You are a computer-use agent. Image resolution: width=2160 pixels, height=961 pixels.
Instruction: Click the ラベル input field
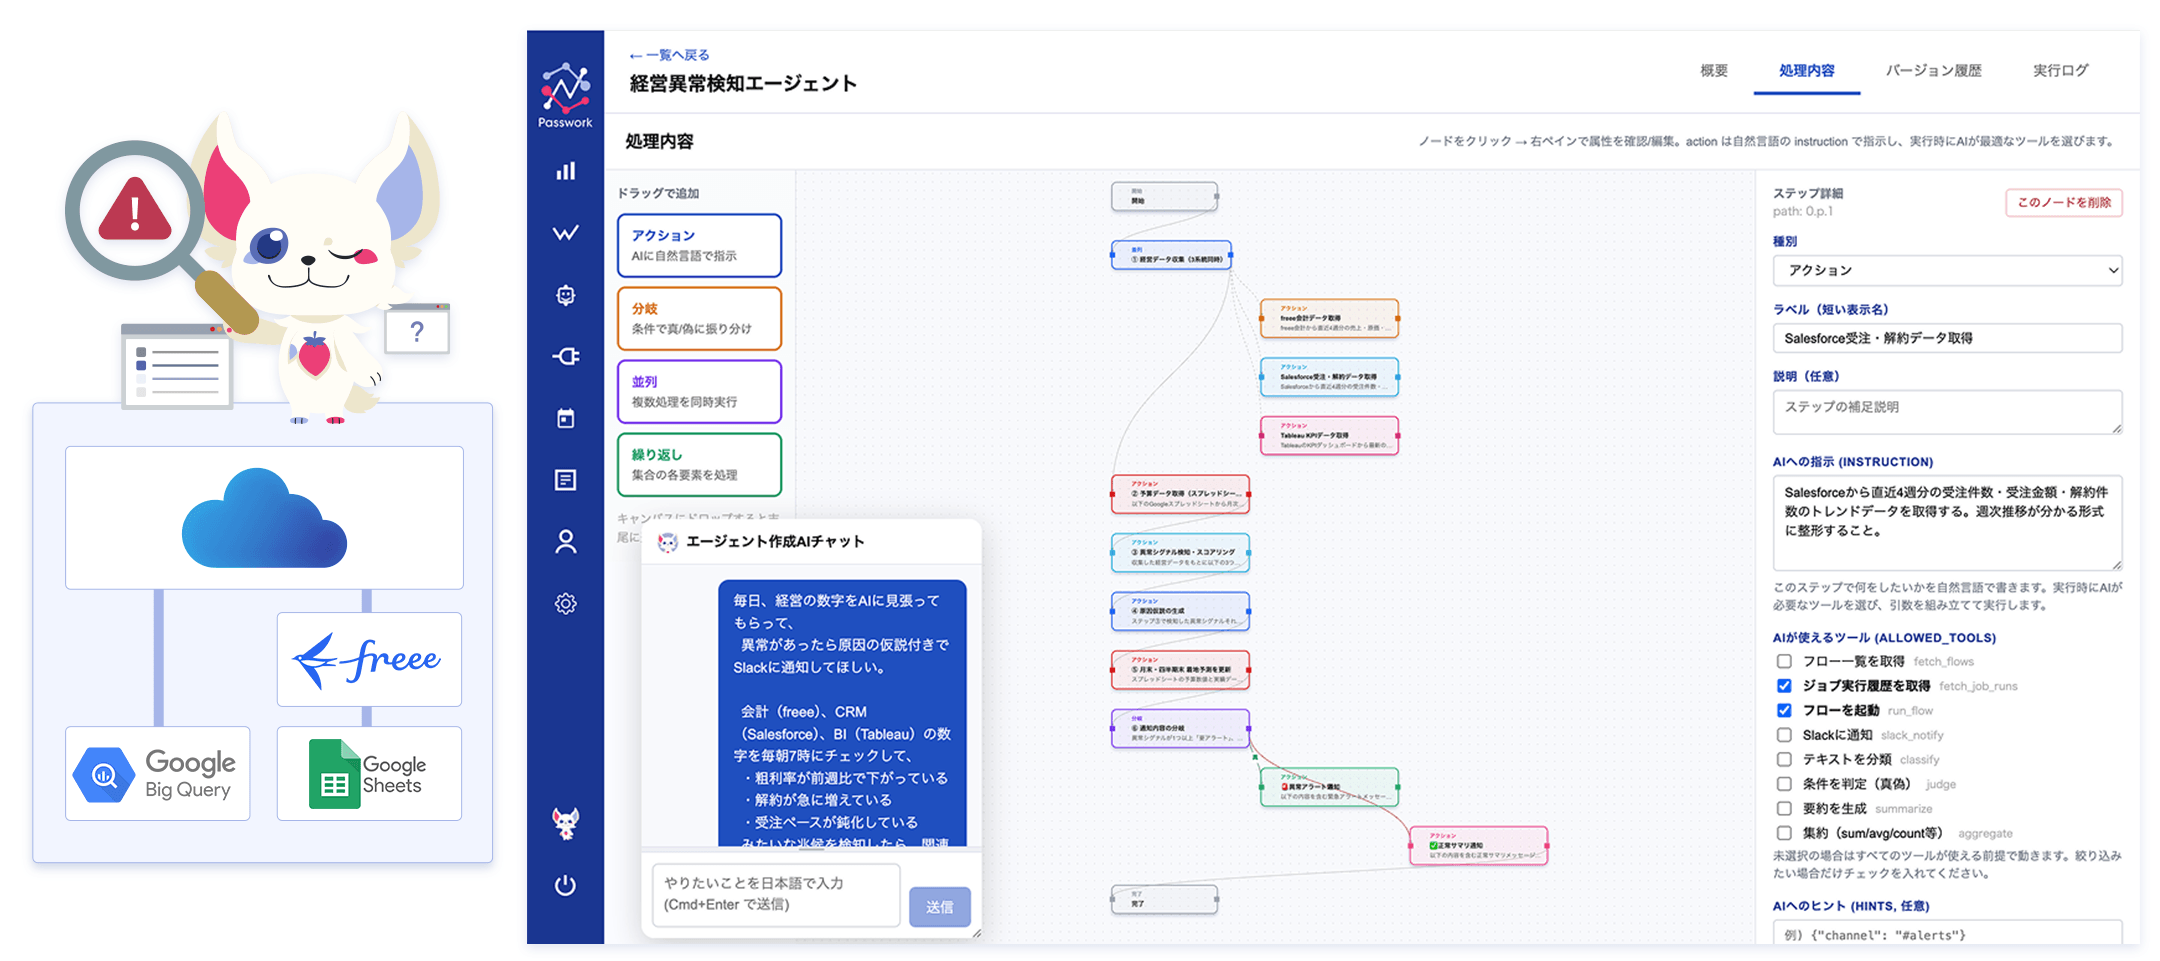(1946, 338)
